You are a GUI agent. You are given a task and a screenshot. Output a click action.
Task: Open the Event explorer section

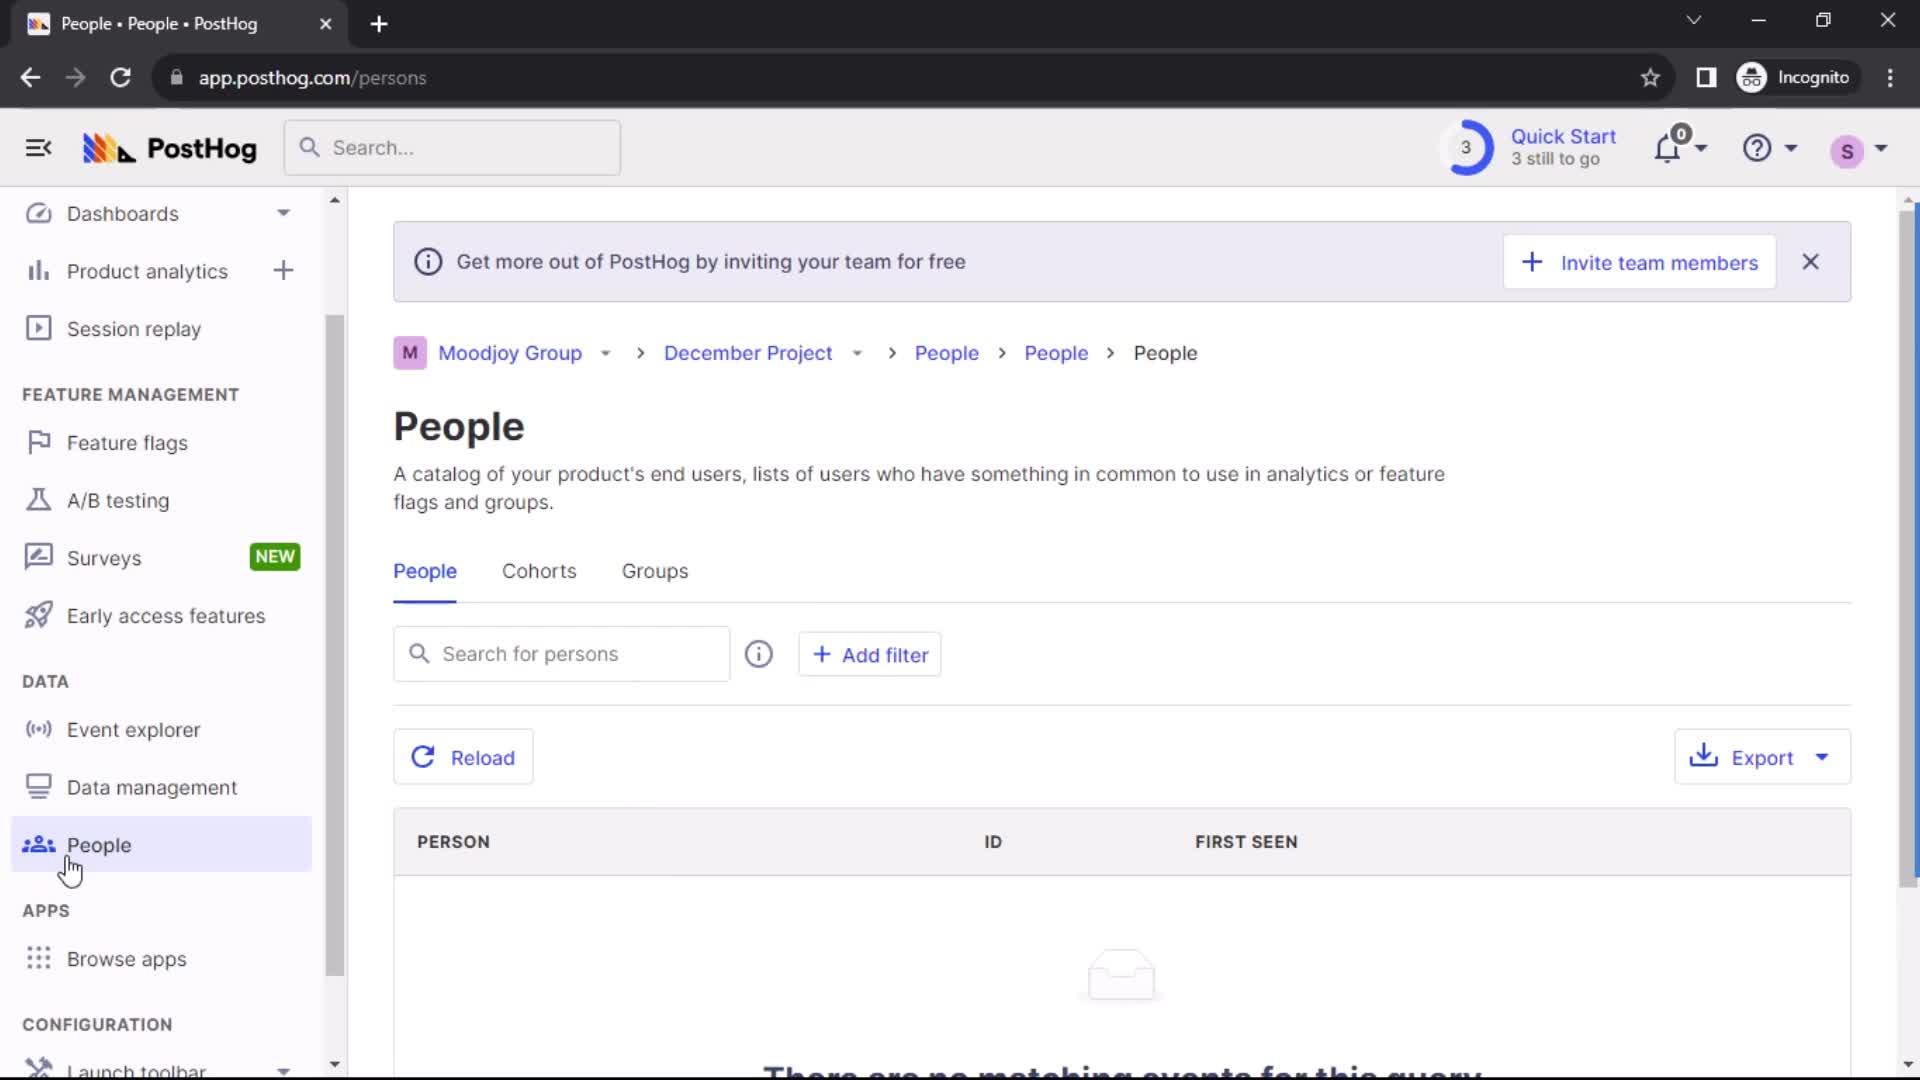[x=133, y=729]
